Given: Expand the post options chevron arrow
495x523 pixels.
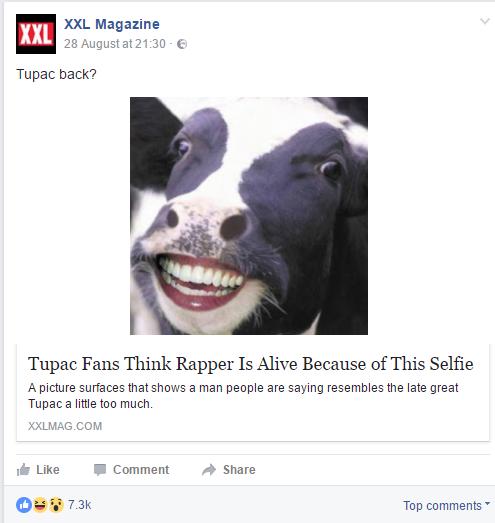Looking at the screenshot, I should [484, 21].
